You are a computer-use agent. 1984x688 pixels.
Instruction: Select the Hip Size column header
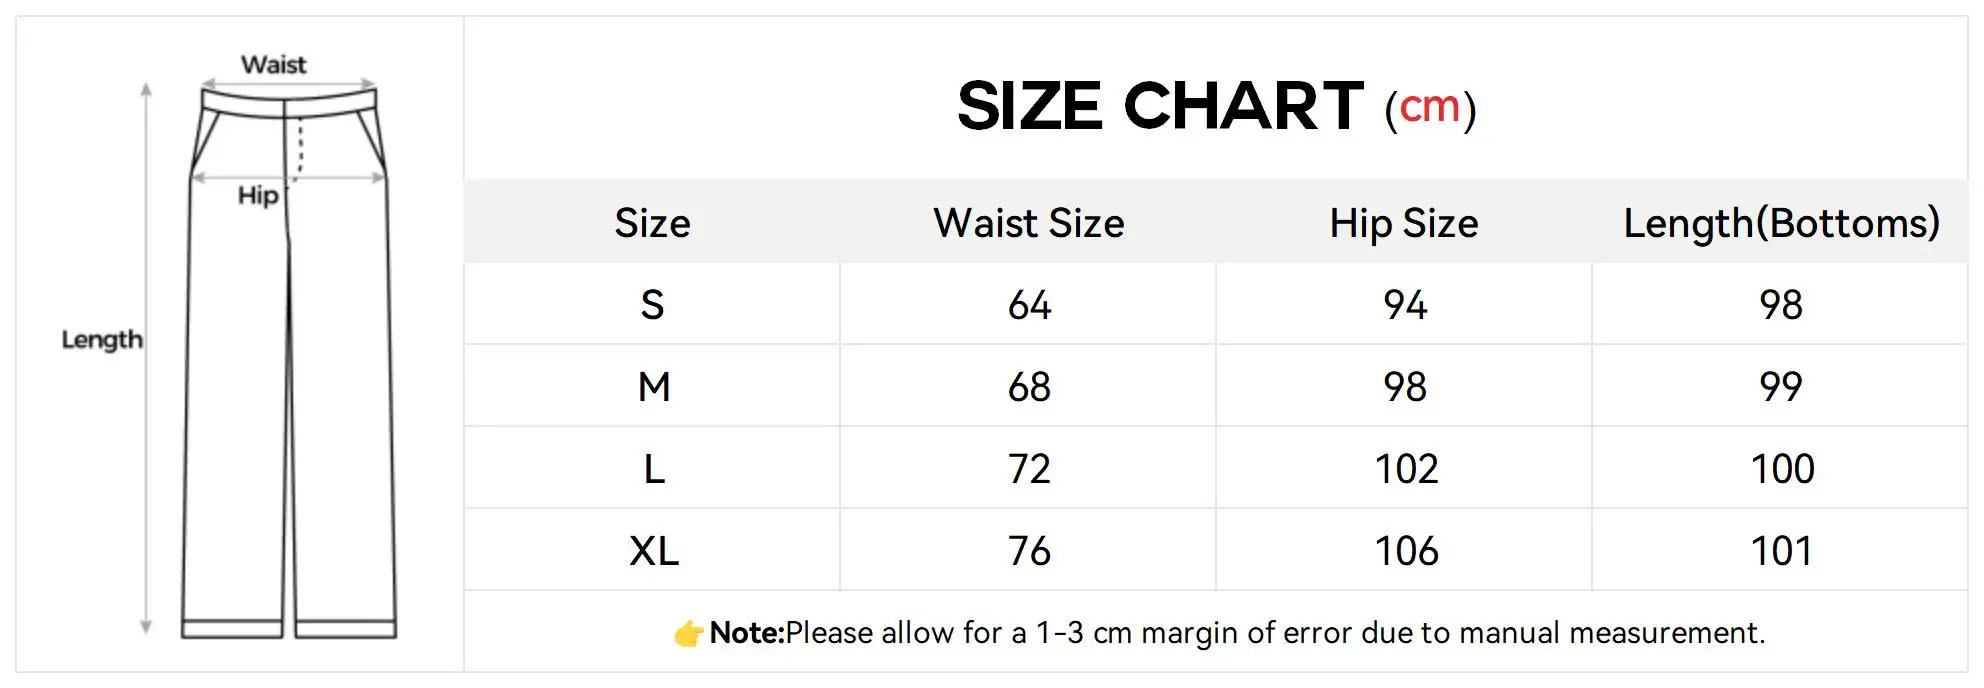(1404, 223)
